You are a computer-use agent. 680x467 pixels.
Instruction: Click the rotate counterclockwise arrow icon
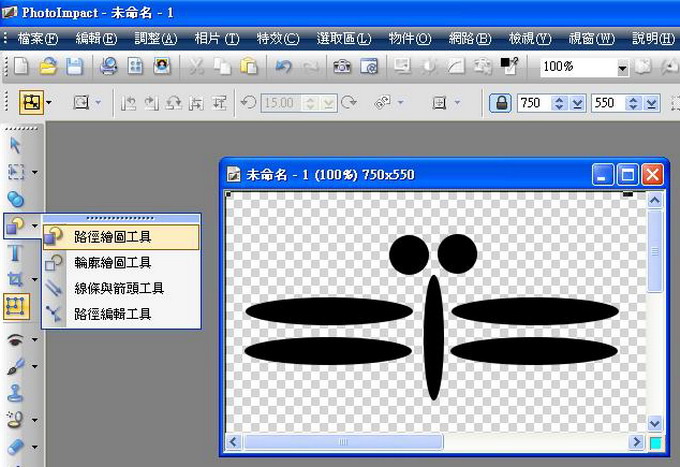pos(248,103)
